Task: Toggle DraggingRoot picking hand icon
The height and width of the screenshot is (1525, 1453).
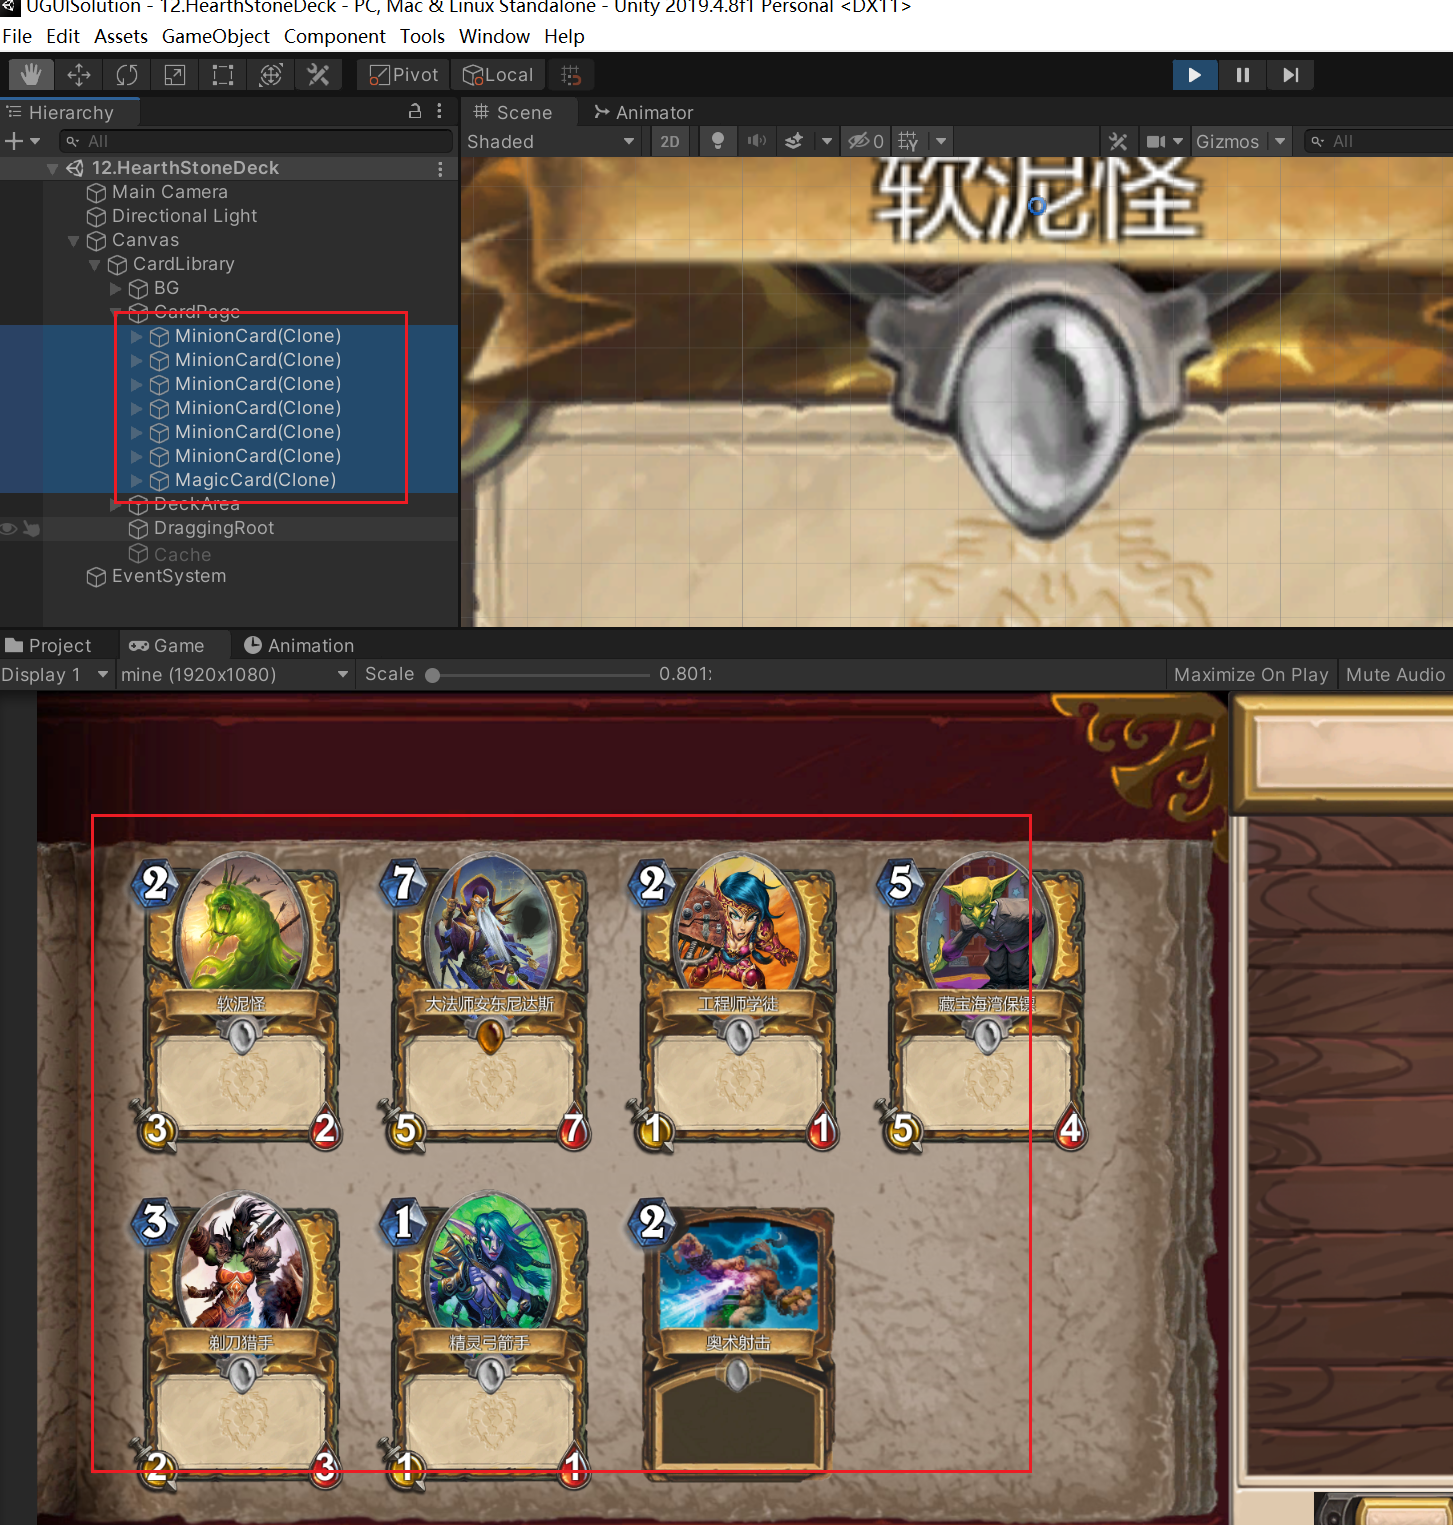Action: 31,528
